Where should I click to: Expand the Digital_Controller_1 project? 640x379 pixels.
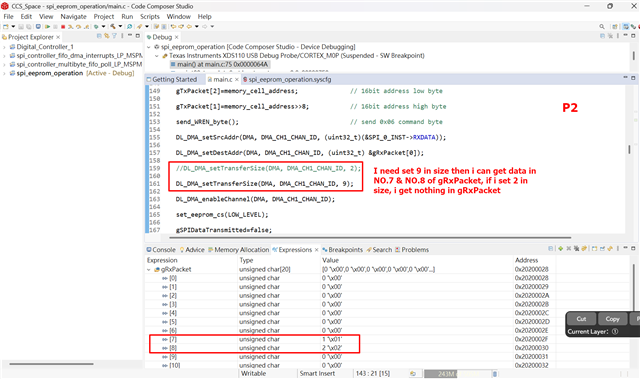(x=4, y=47)
